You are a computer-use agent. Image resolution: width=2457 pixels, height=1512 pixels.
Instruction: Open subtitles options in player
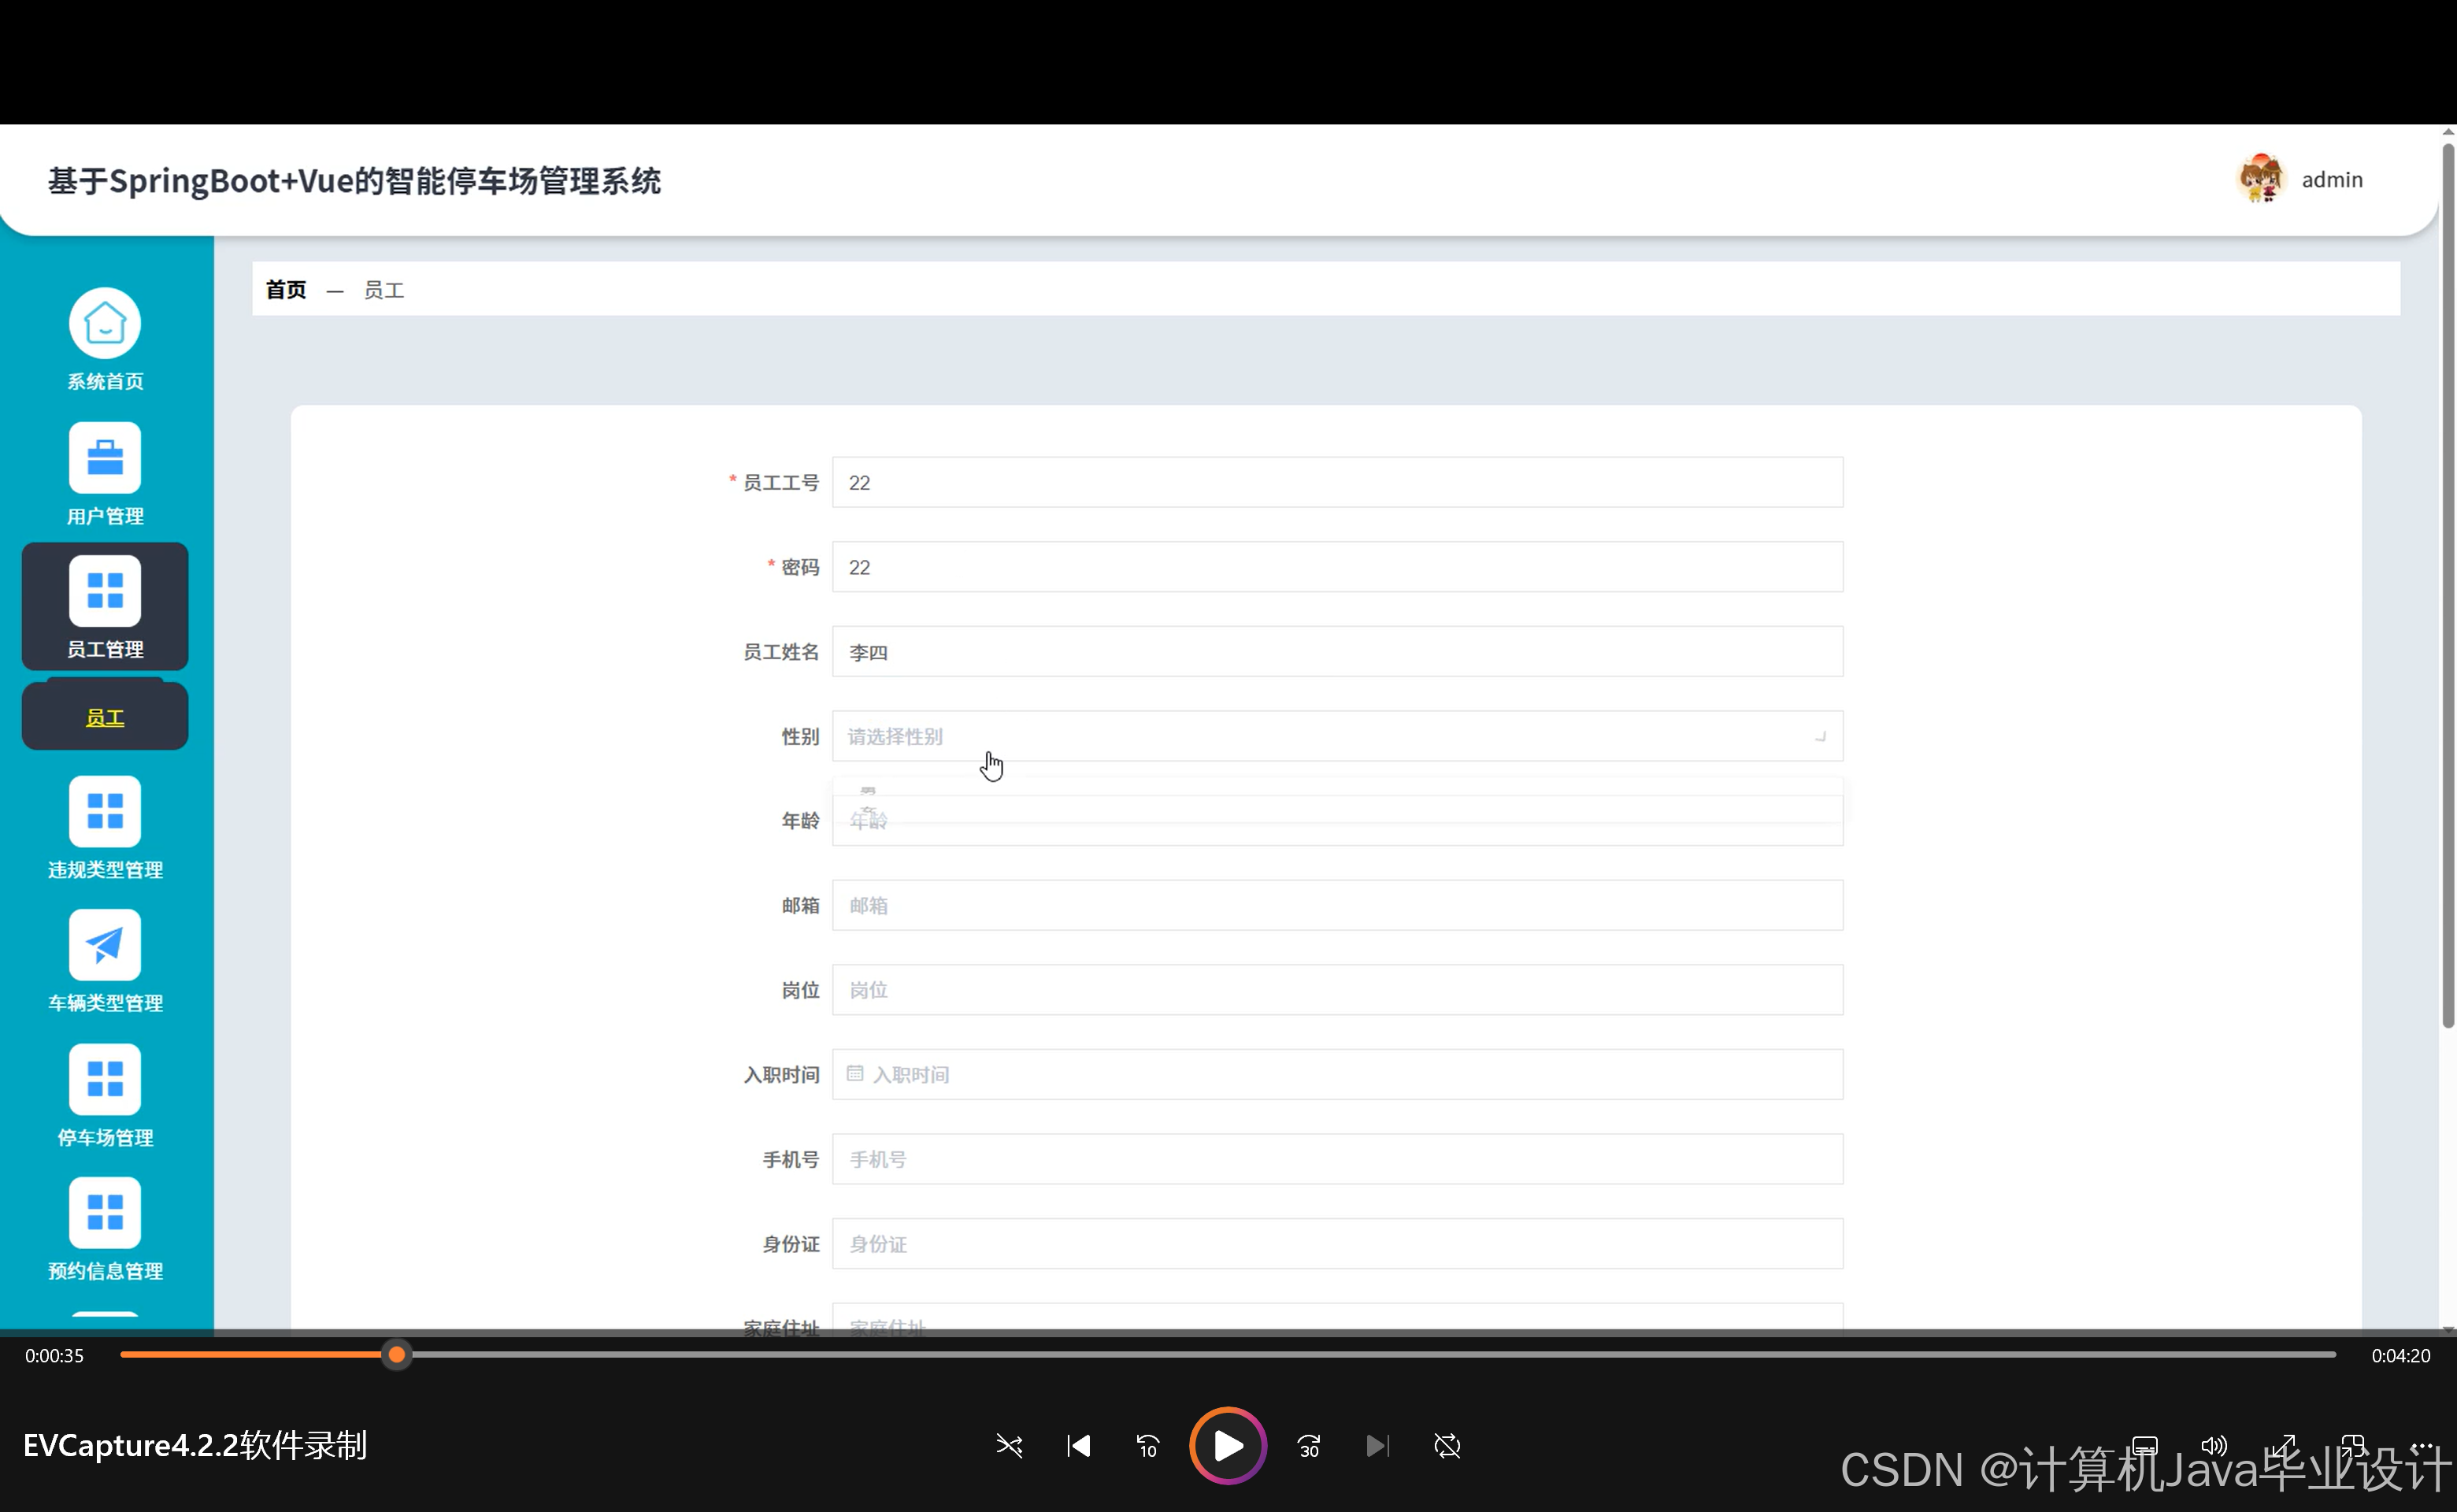click(2145, 1446)
